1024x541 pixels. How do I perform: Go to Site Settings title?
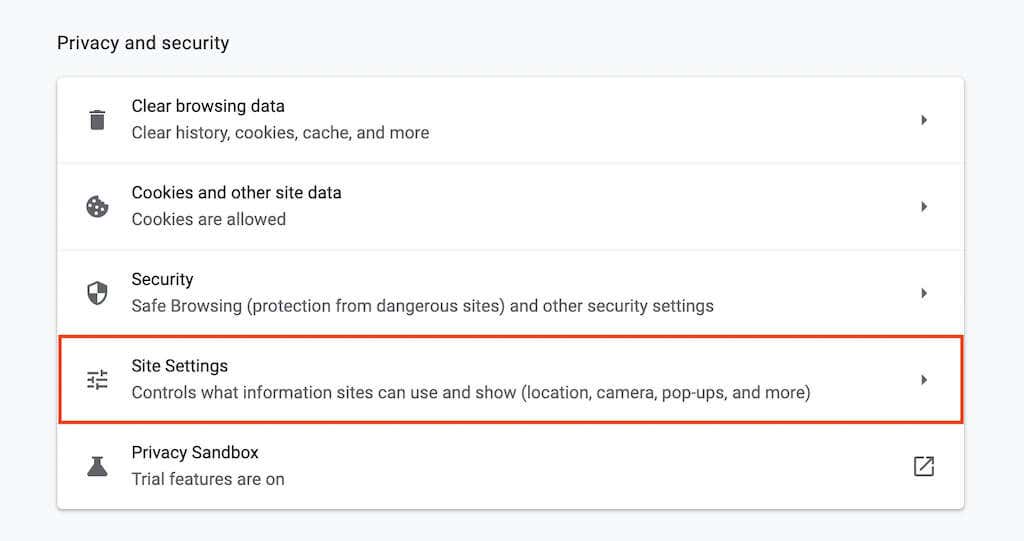[x=180, y=366]
